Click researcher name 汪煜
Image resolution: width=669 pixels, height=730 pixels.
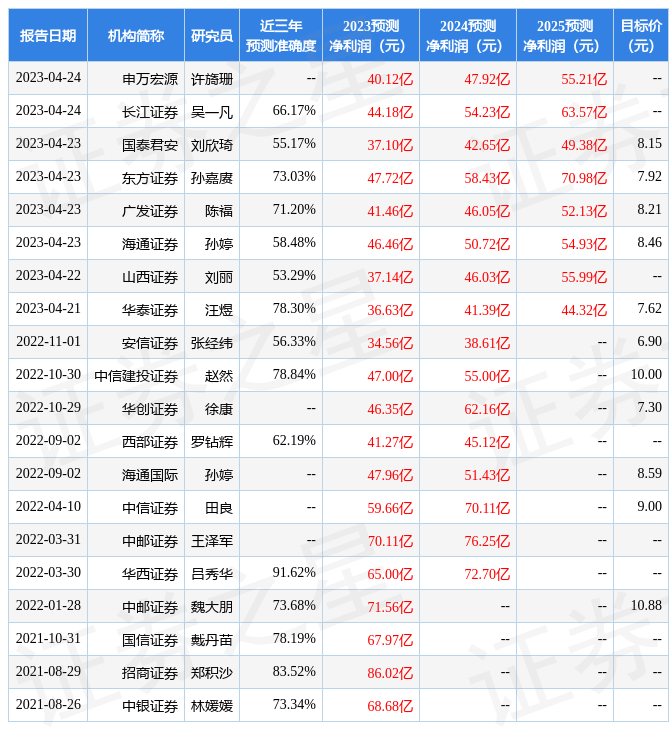[x=219, y=310]
